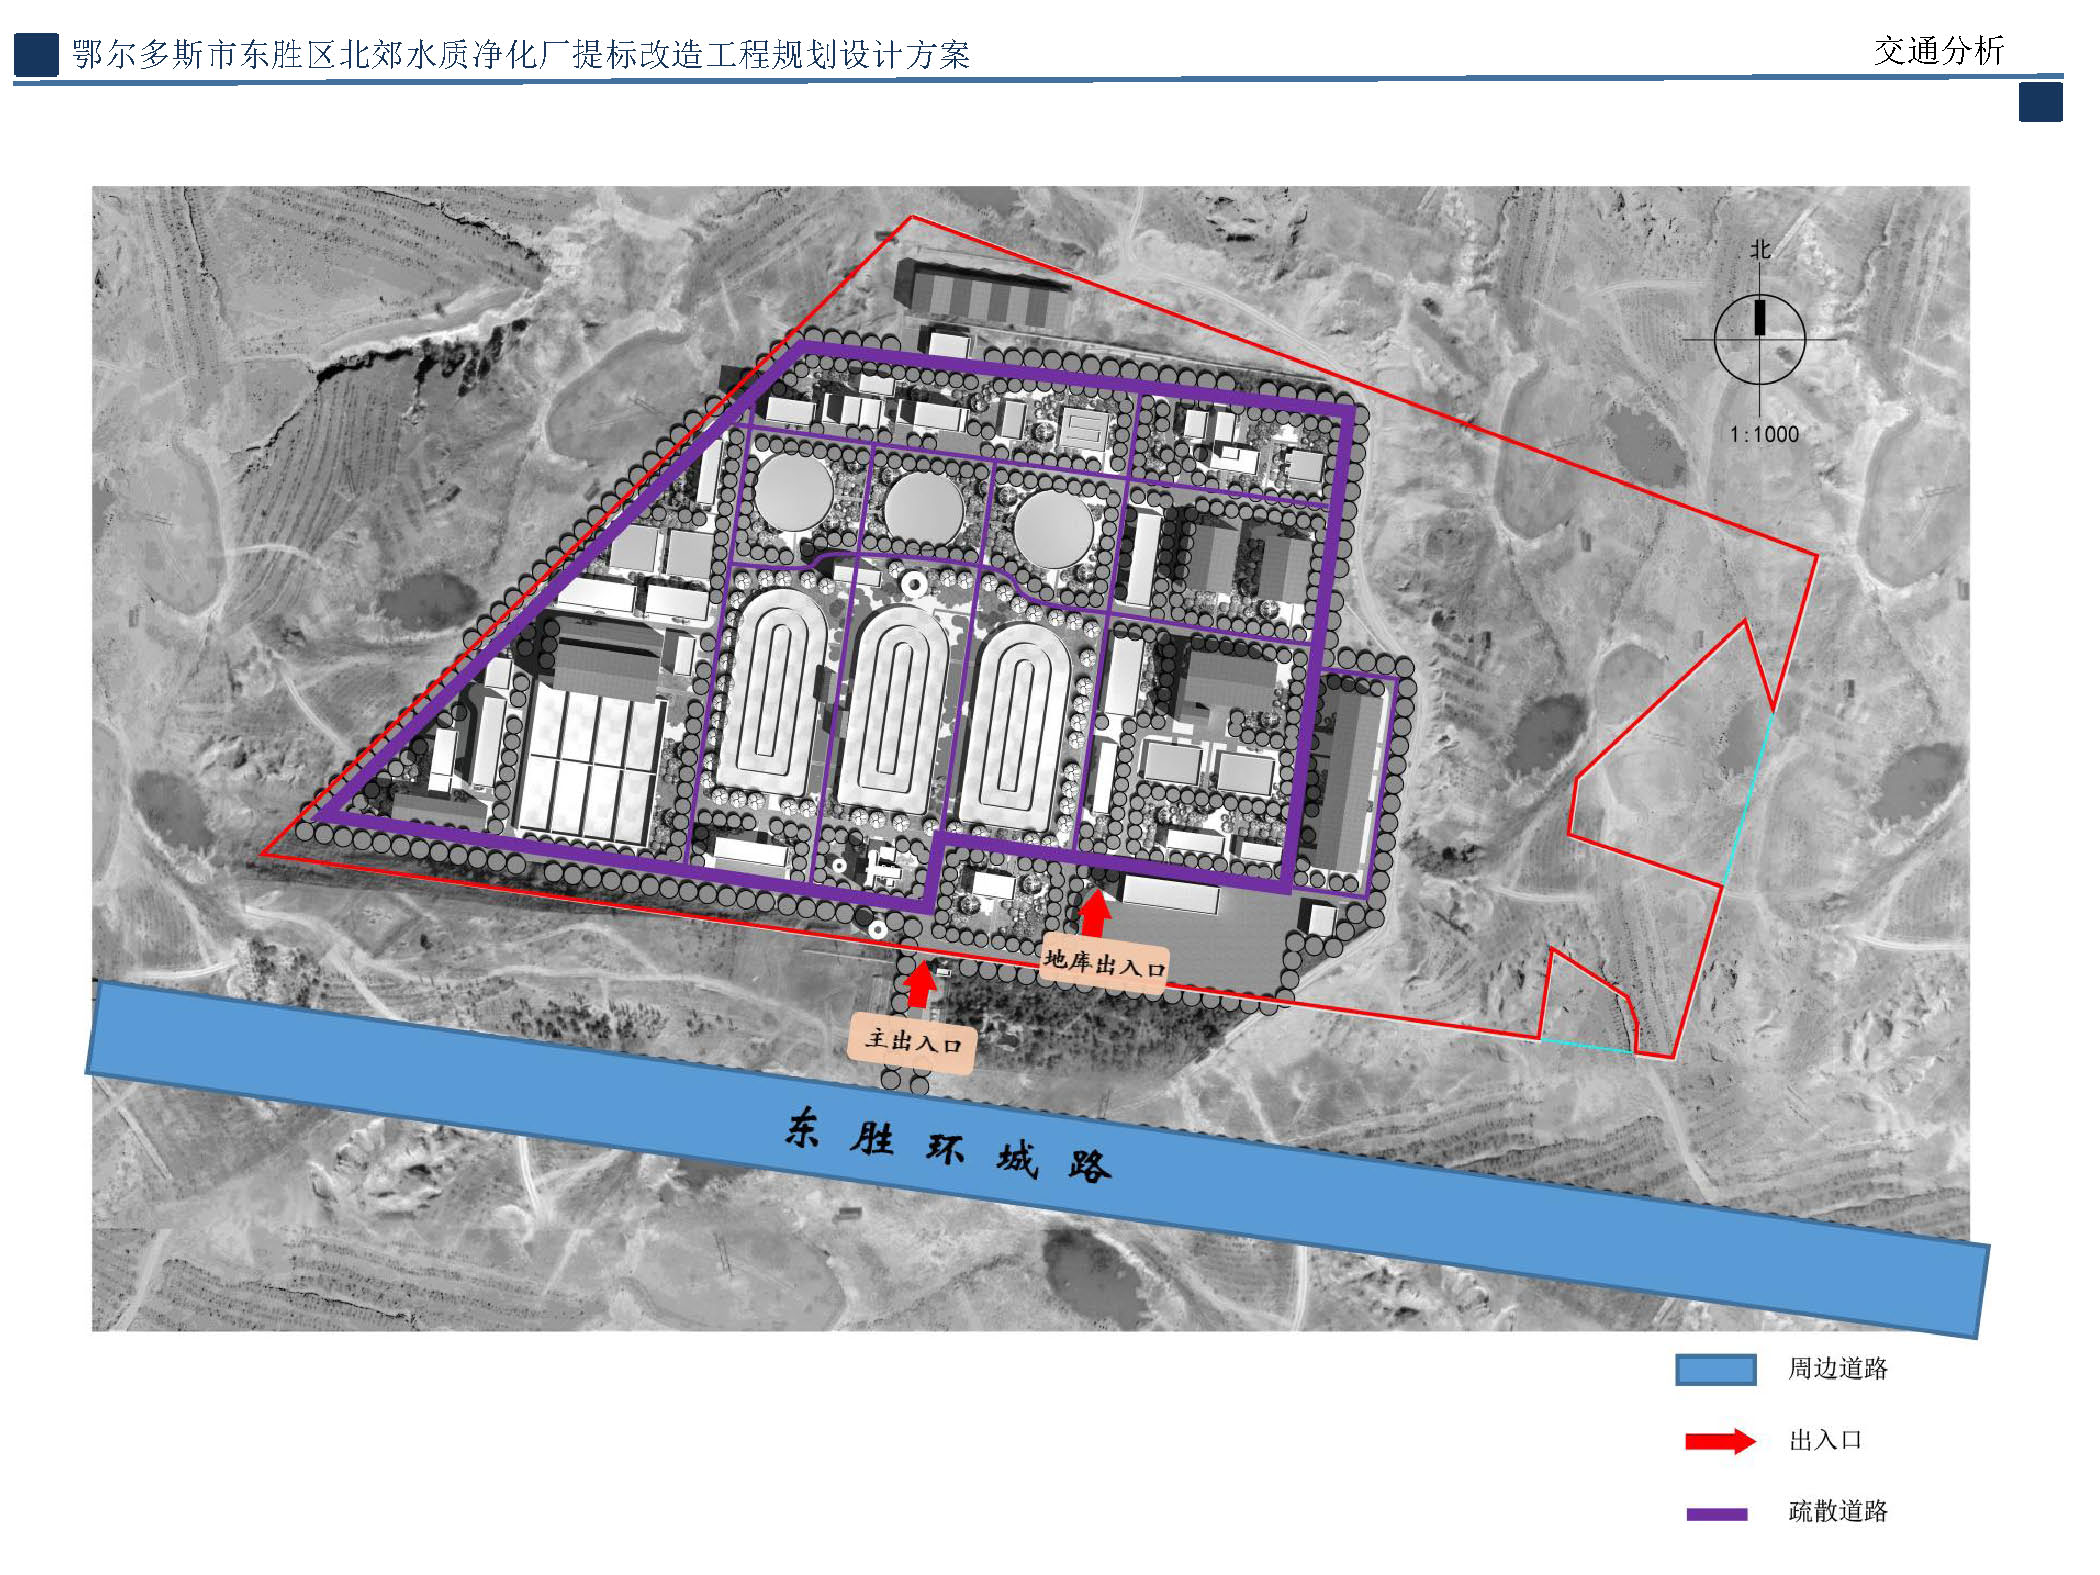Screen dimensions: 2100x1575
Task: Click the 主出入口 label
Action: 911,1042
